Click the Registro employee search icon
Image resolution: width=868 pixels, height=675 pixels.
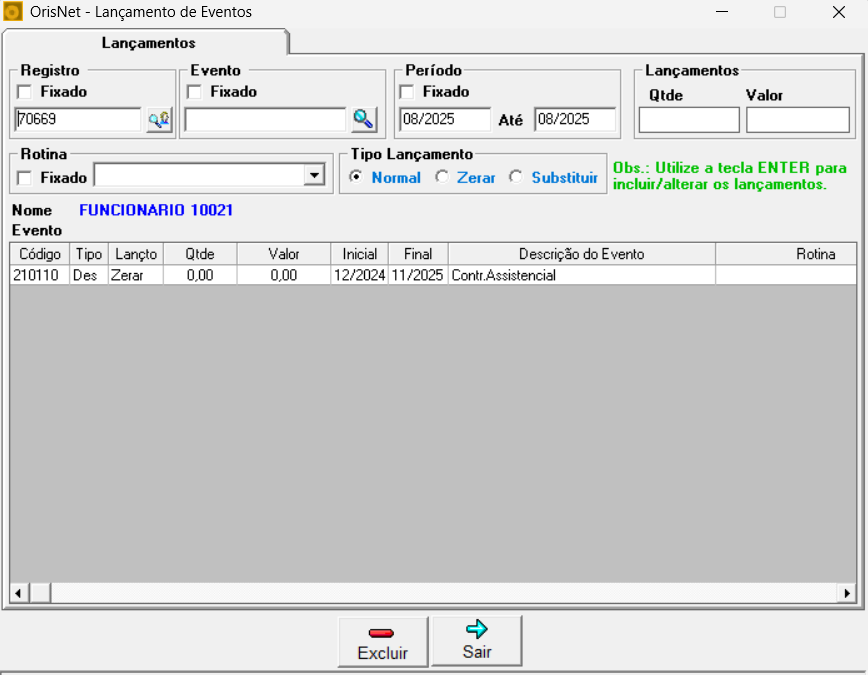[x=159, y=120]
